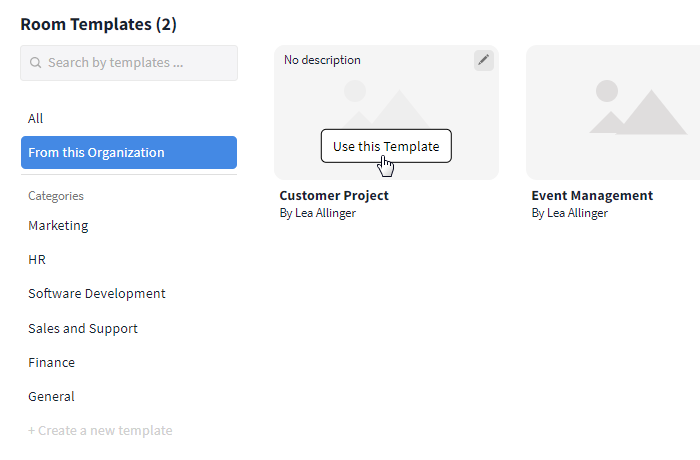This screenshot has width=700, height=460.
Task: Open the HR category
Action: tap(37, 259)
